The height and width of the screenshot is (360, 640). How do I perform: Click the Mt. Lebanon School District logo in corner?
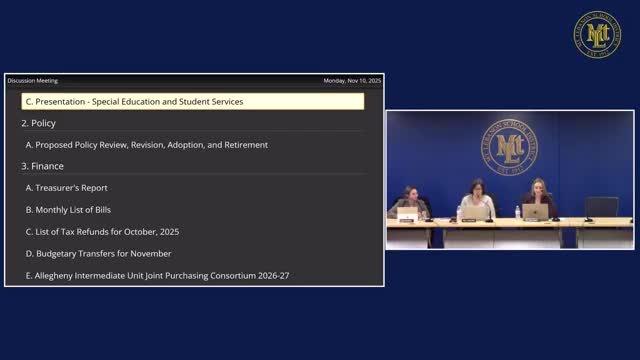tap(597, 35)
